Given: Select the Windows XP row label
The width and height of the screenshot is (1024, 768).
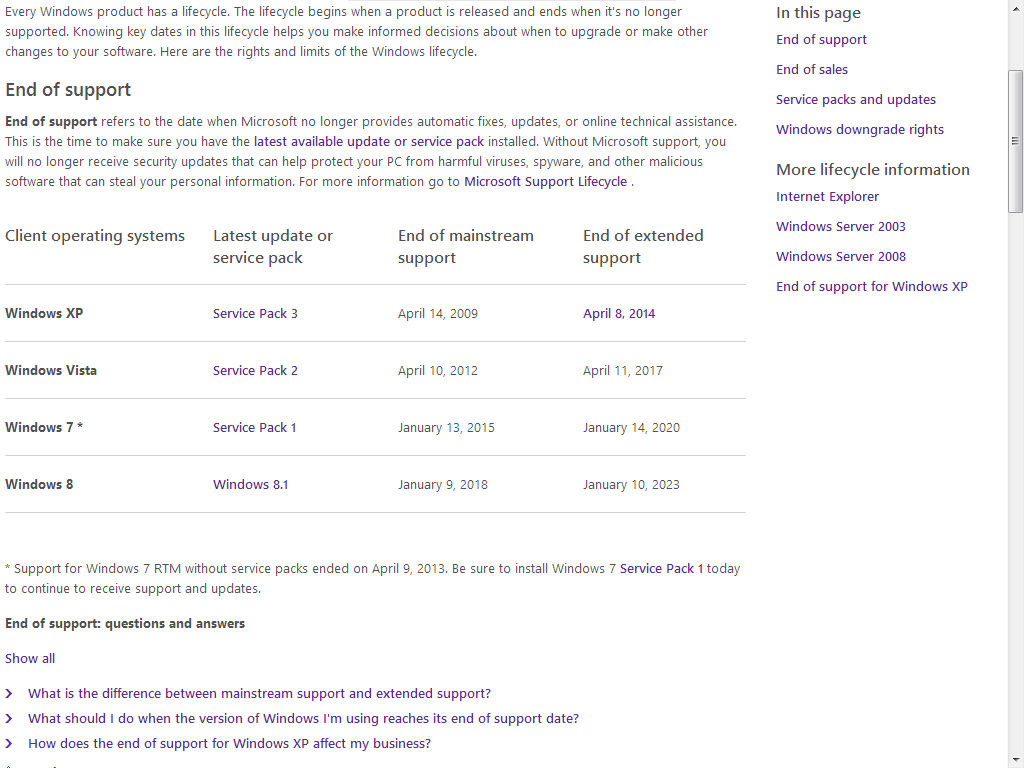Looking at the screenshot, I should (44, 313).
